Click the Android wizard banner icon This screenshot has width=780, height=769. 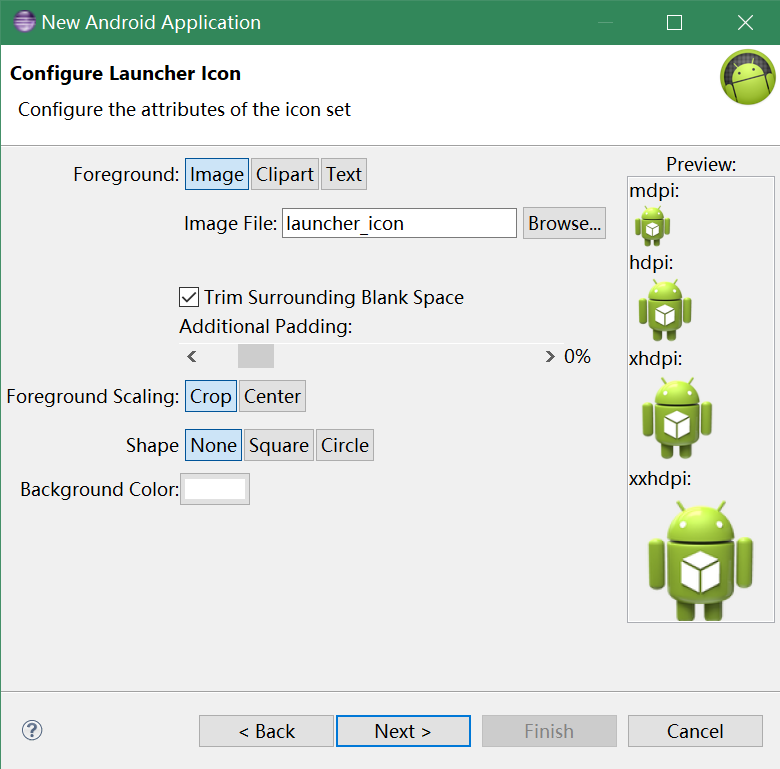[747, 77]
